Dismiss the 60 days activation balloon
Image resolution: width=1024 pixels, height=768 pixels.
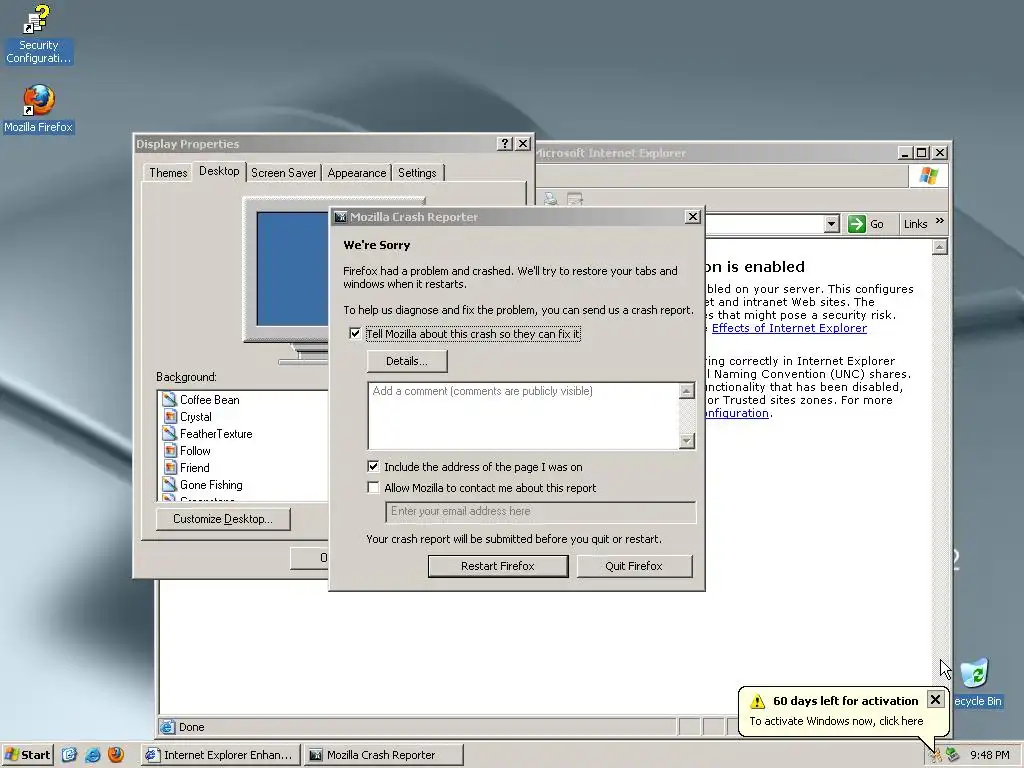coord(935,699)
